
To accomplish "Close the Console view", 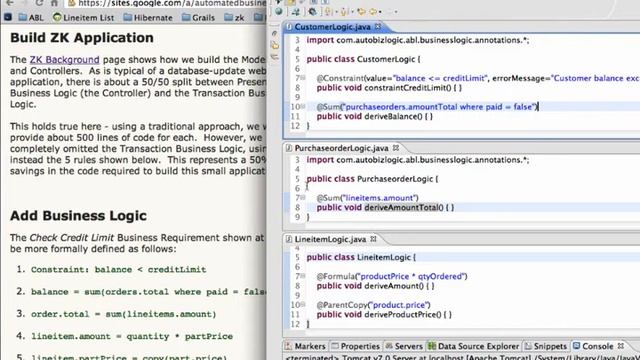I will tap(621, 346).
